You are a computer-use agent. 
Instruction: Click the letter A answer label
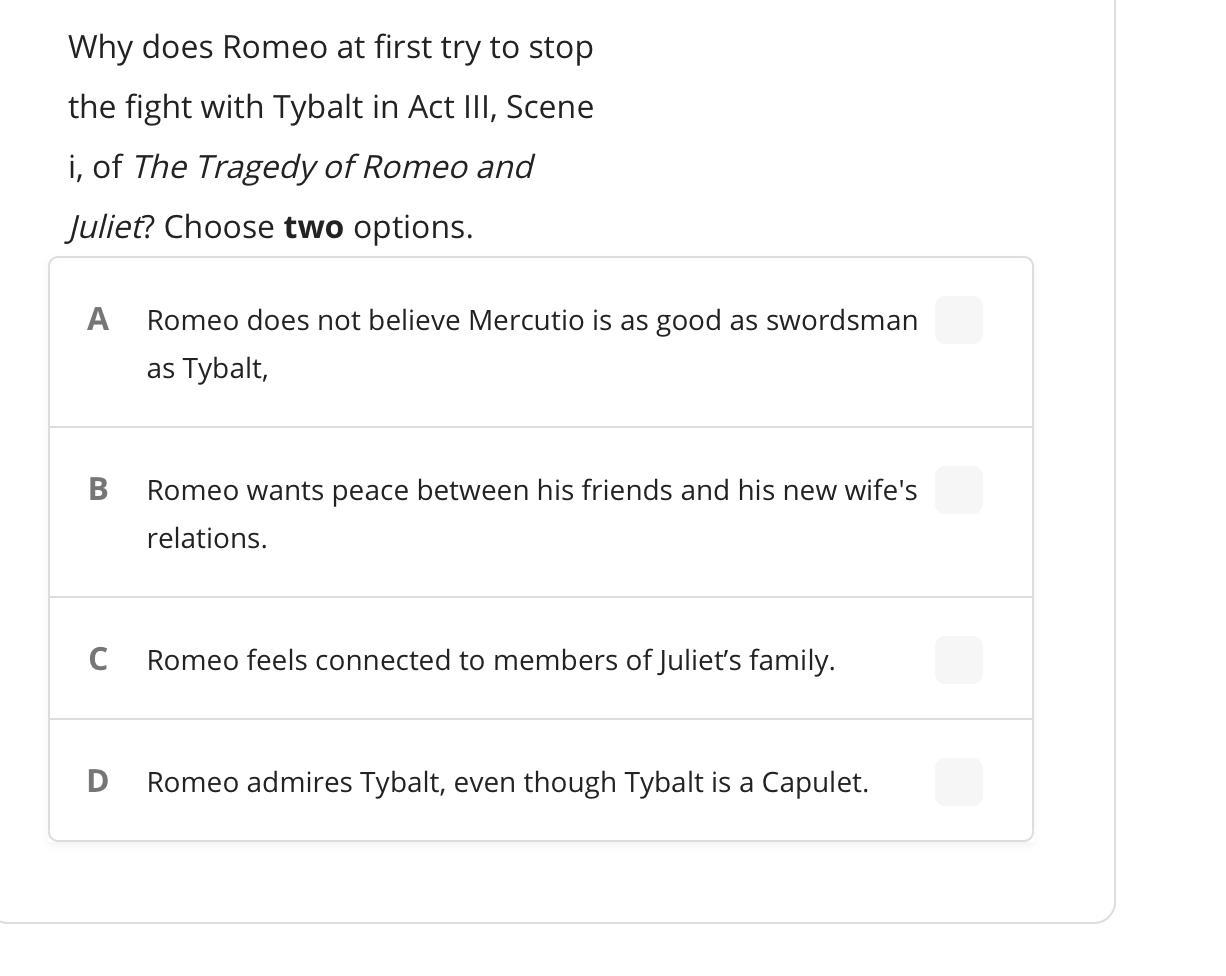pos(98,319)
